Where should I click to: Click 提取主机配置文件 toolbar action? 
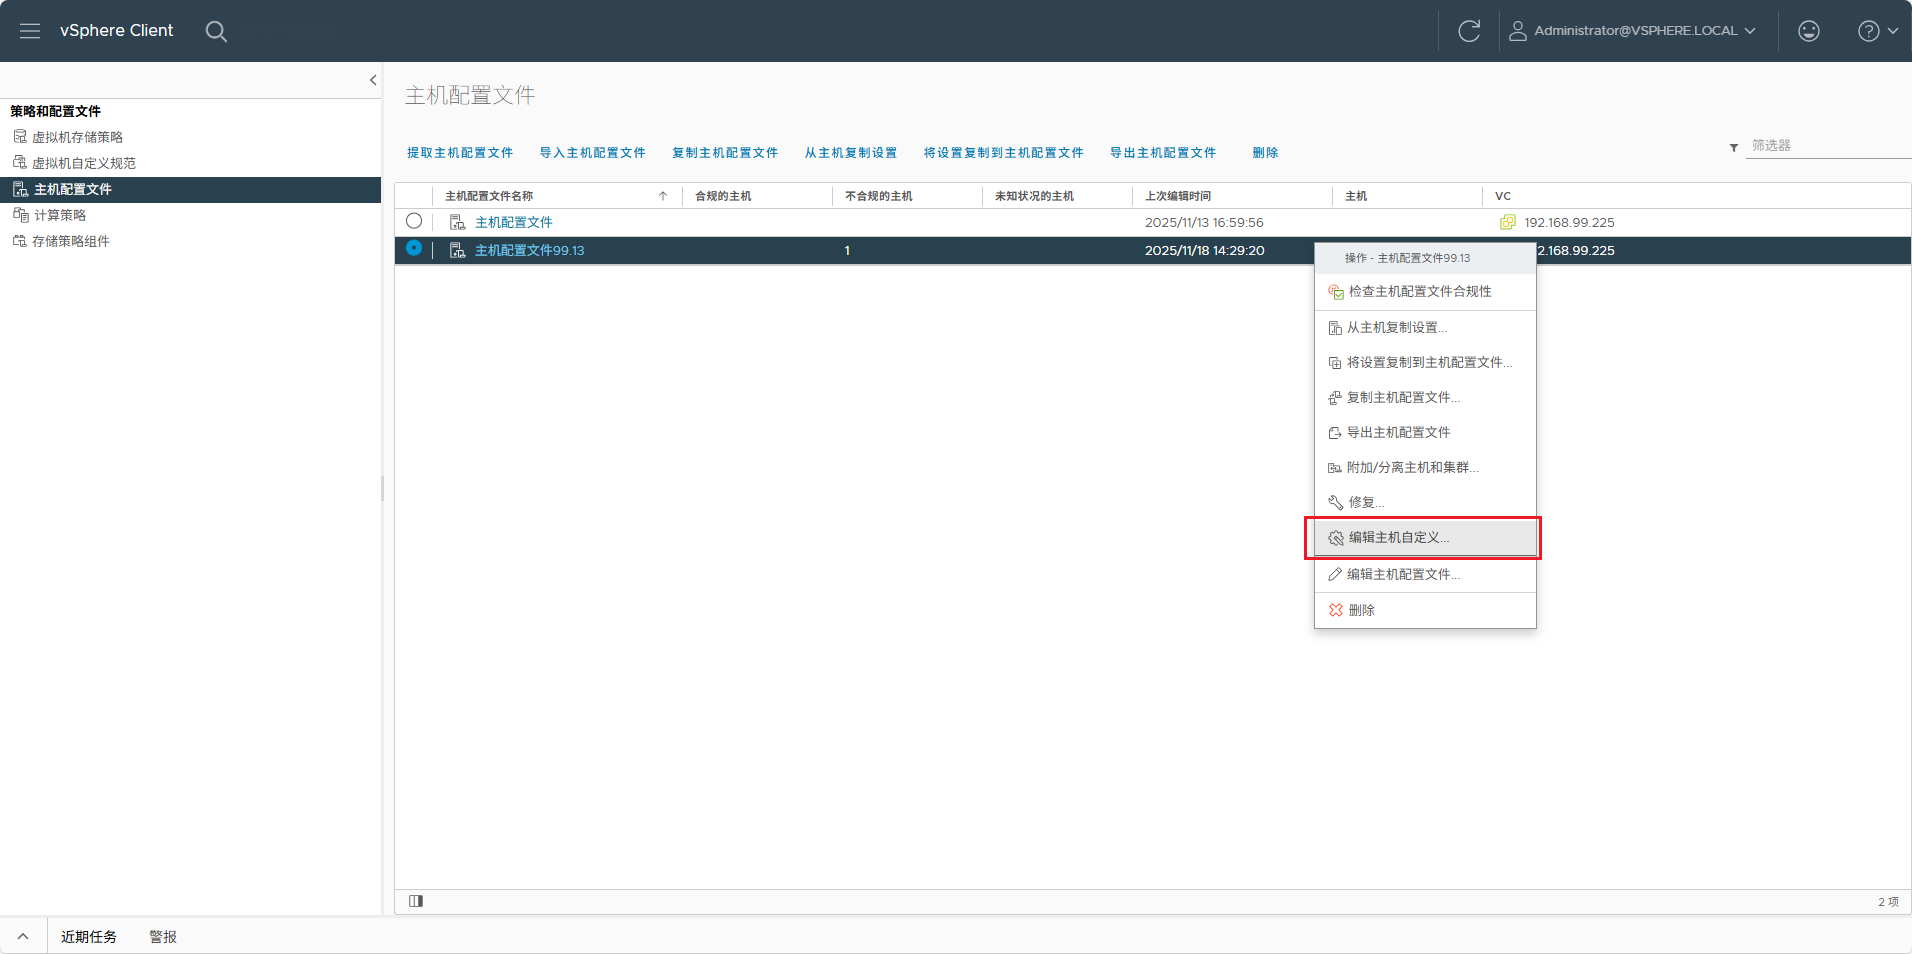coord(460,153)
